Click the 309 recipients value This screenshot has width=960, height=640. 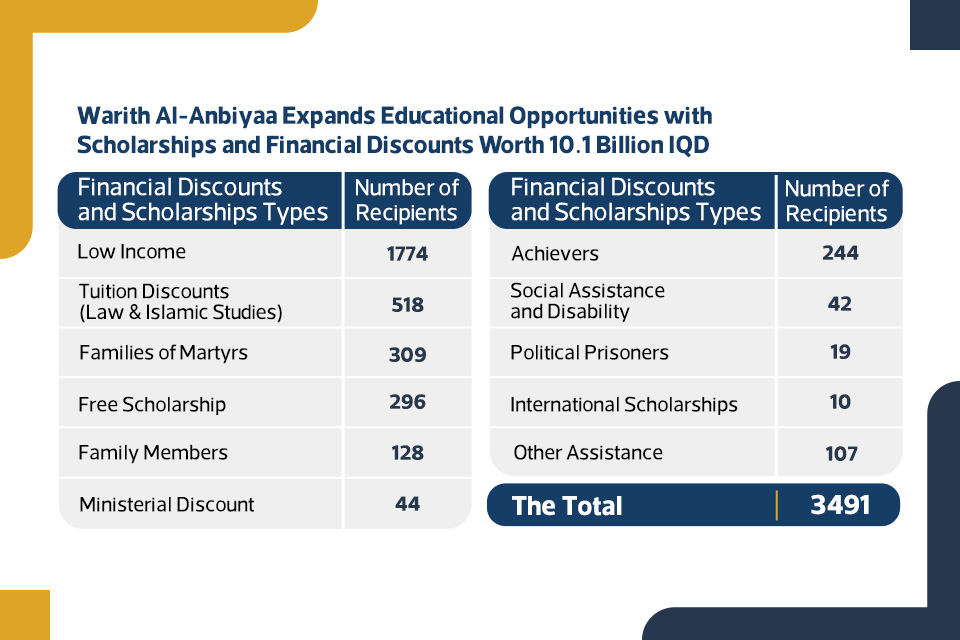tap(407, 354)
